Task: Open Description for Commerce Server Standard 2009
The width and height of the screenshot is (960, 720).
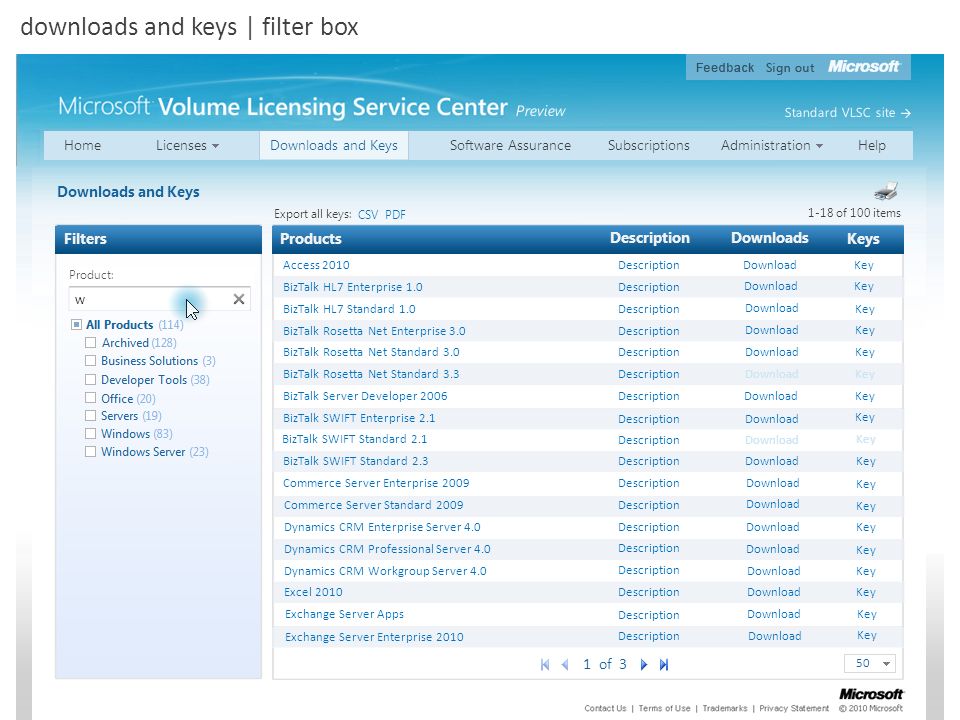Action: (x=648, y=505)
